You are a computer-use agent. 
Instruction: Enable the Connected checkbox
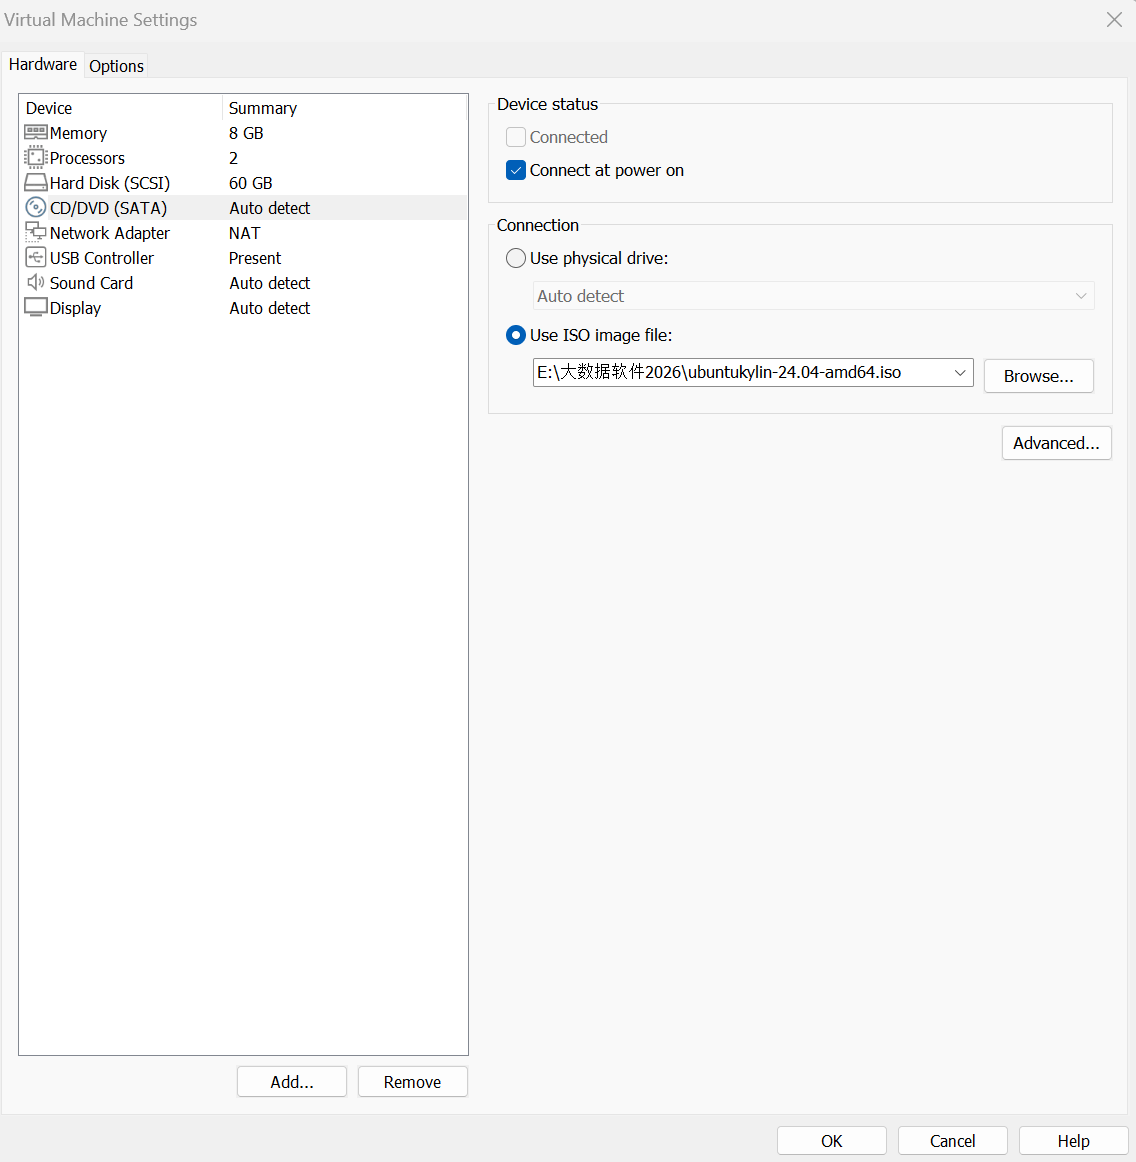tap(516, 137)
